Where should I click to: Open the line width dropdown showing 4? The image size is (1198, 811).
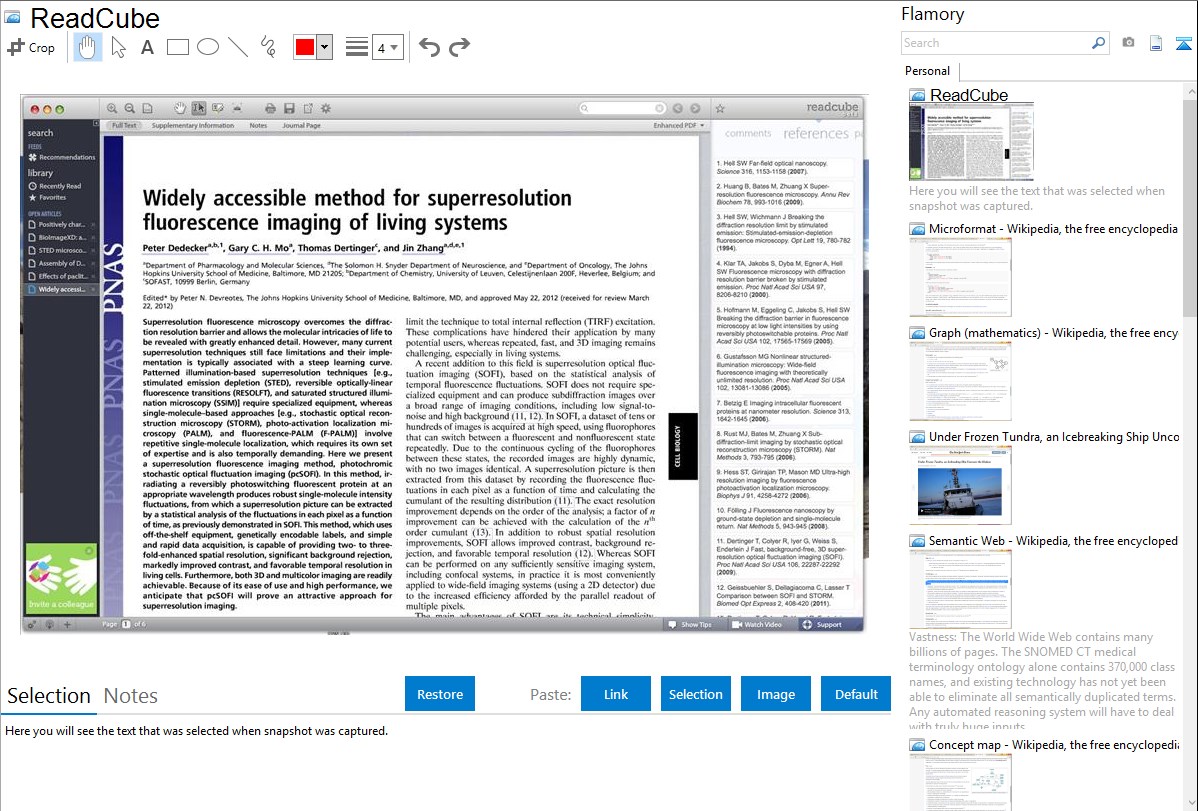point(388,47)
